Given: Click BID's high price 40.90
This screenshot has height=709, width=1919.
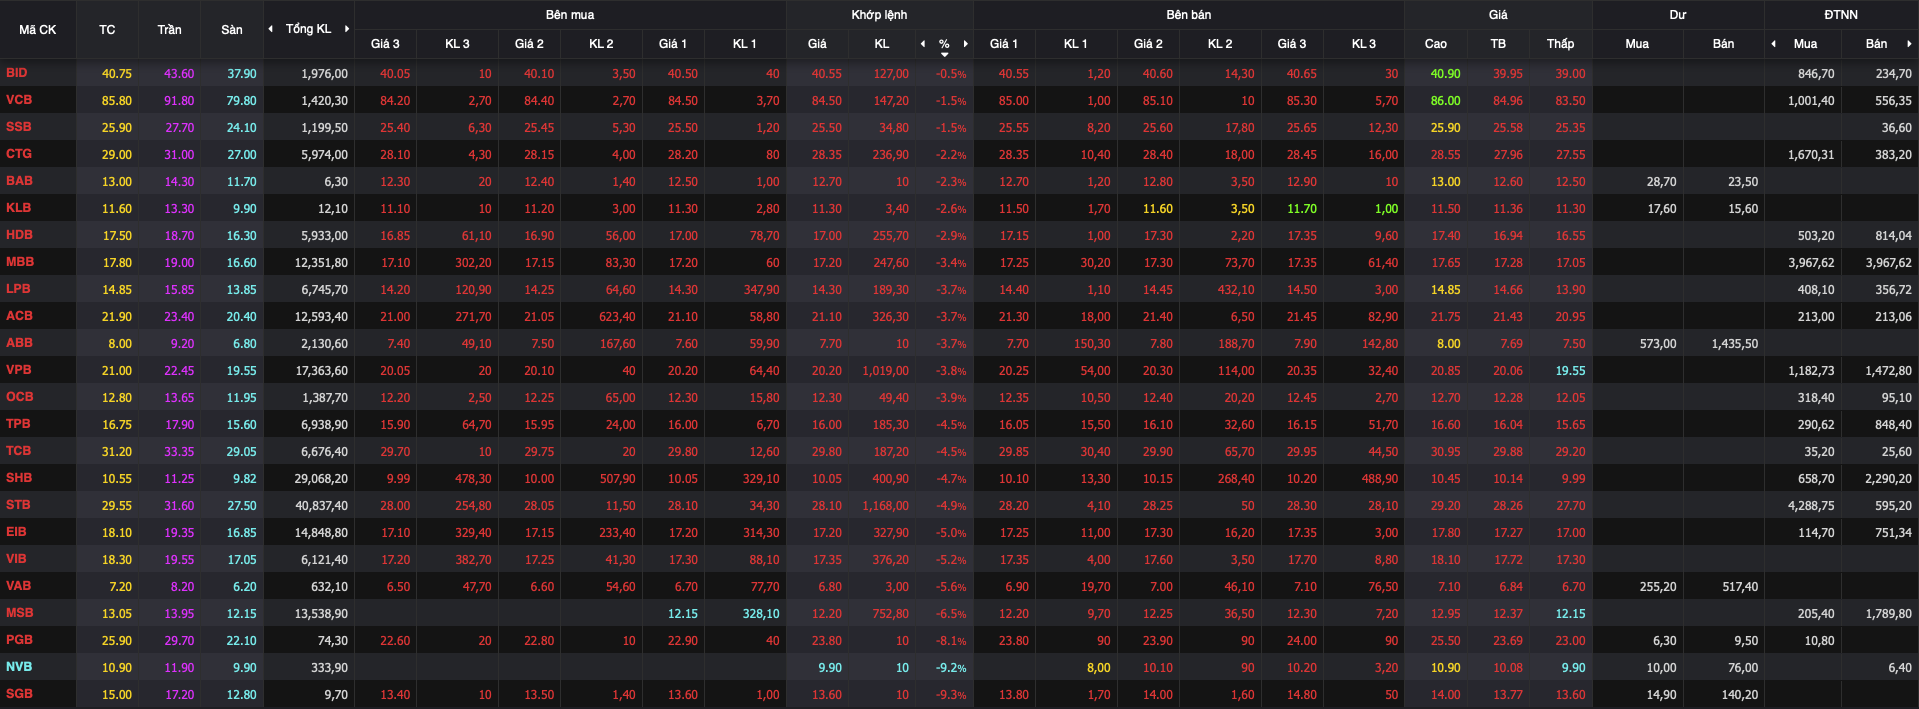Looking at the screenshot, I should coord(1445,74).
